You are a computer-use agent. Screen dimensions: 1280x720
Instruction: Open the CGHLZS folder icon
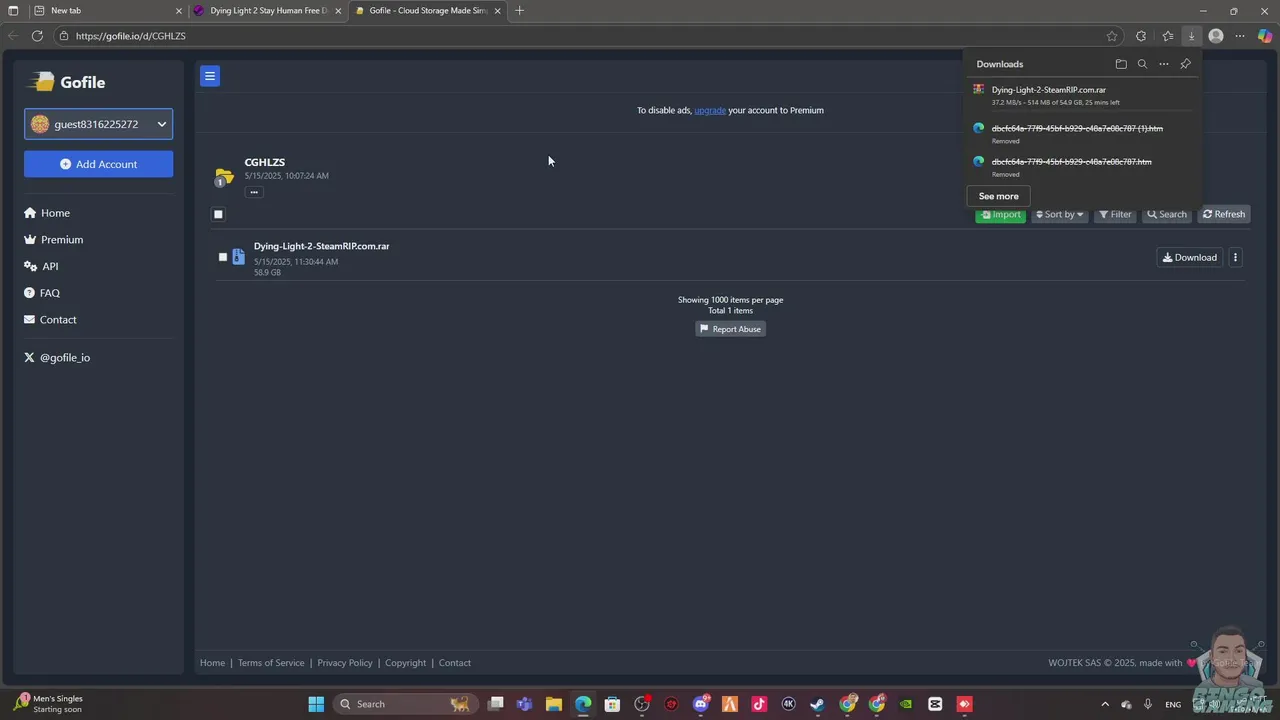pyautogui.click(x=224, y=177)
